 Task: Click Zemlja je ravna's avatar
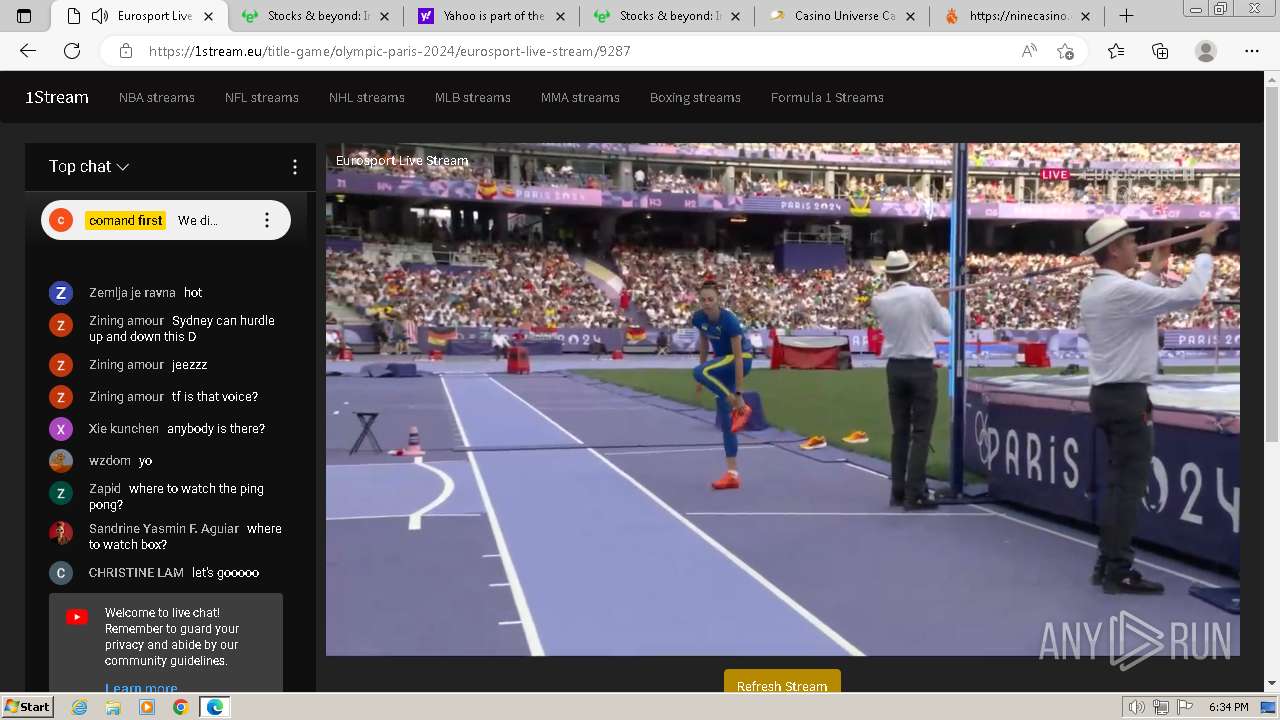coord(61,293)
